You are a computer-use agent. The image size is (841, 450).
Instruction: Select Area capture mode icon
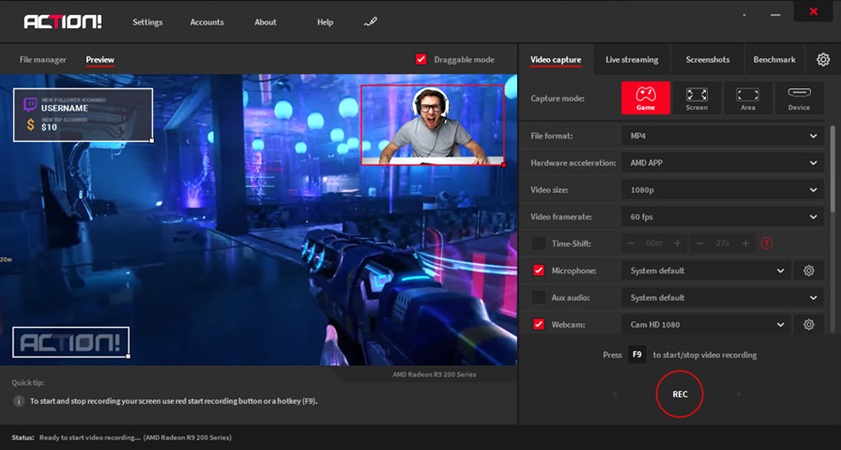tap(747, 98)
